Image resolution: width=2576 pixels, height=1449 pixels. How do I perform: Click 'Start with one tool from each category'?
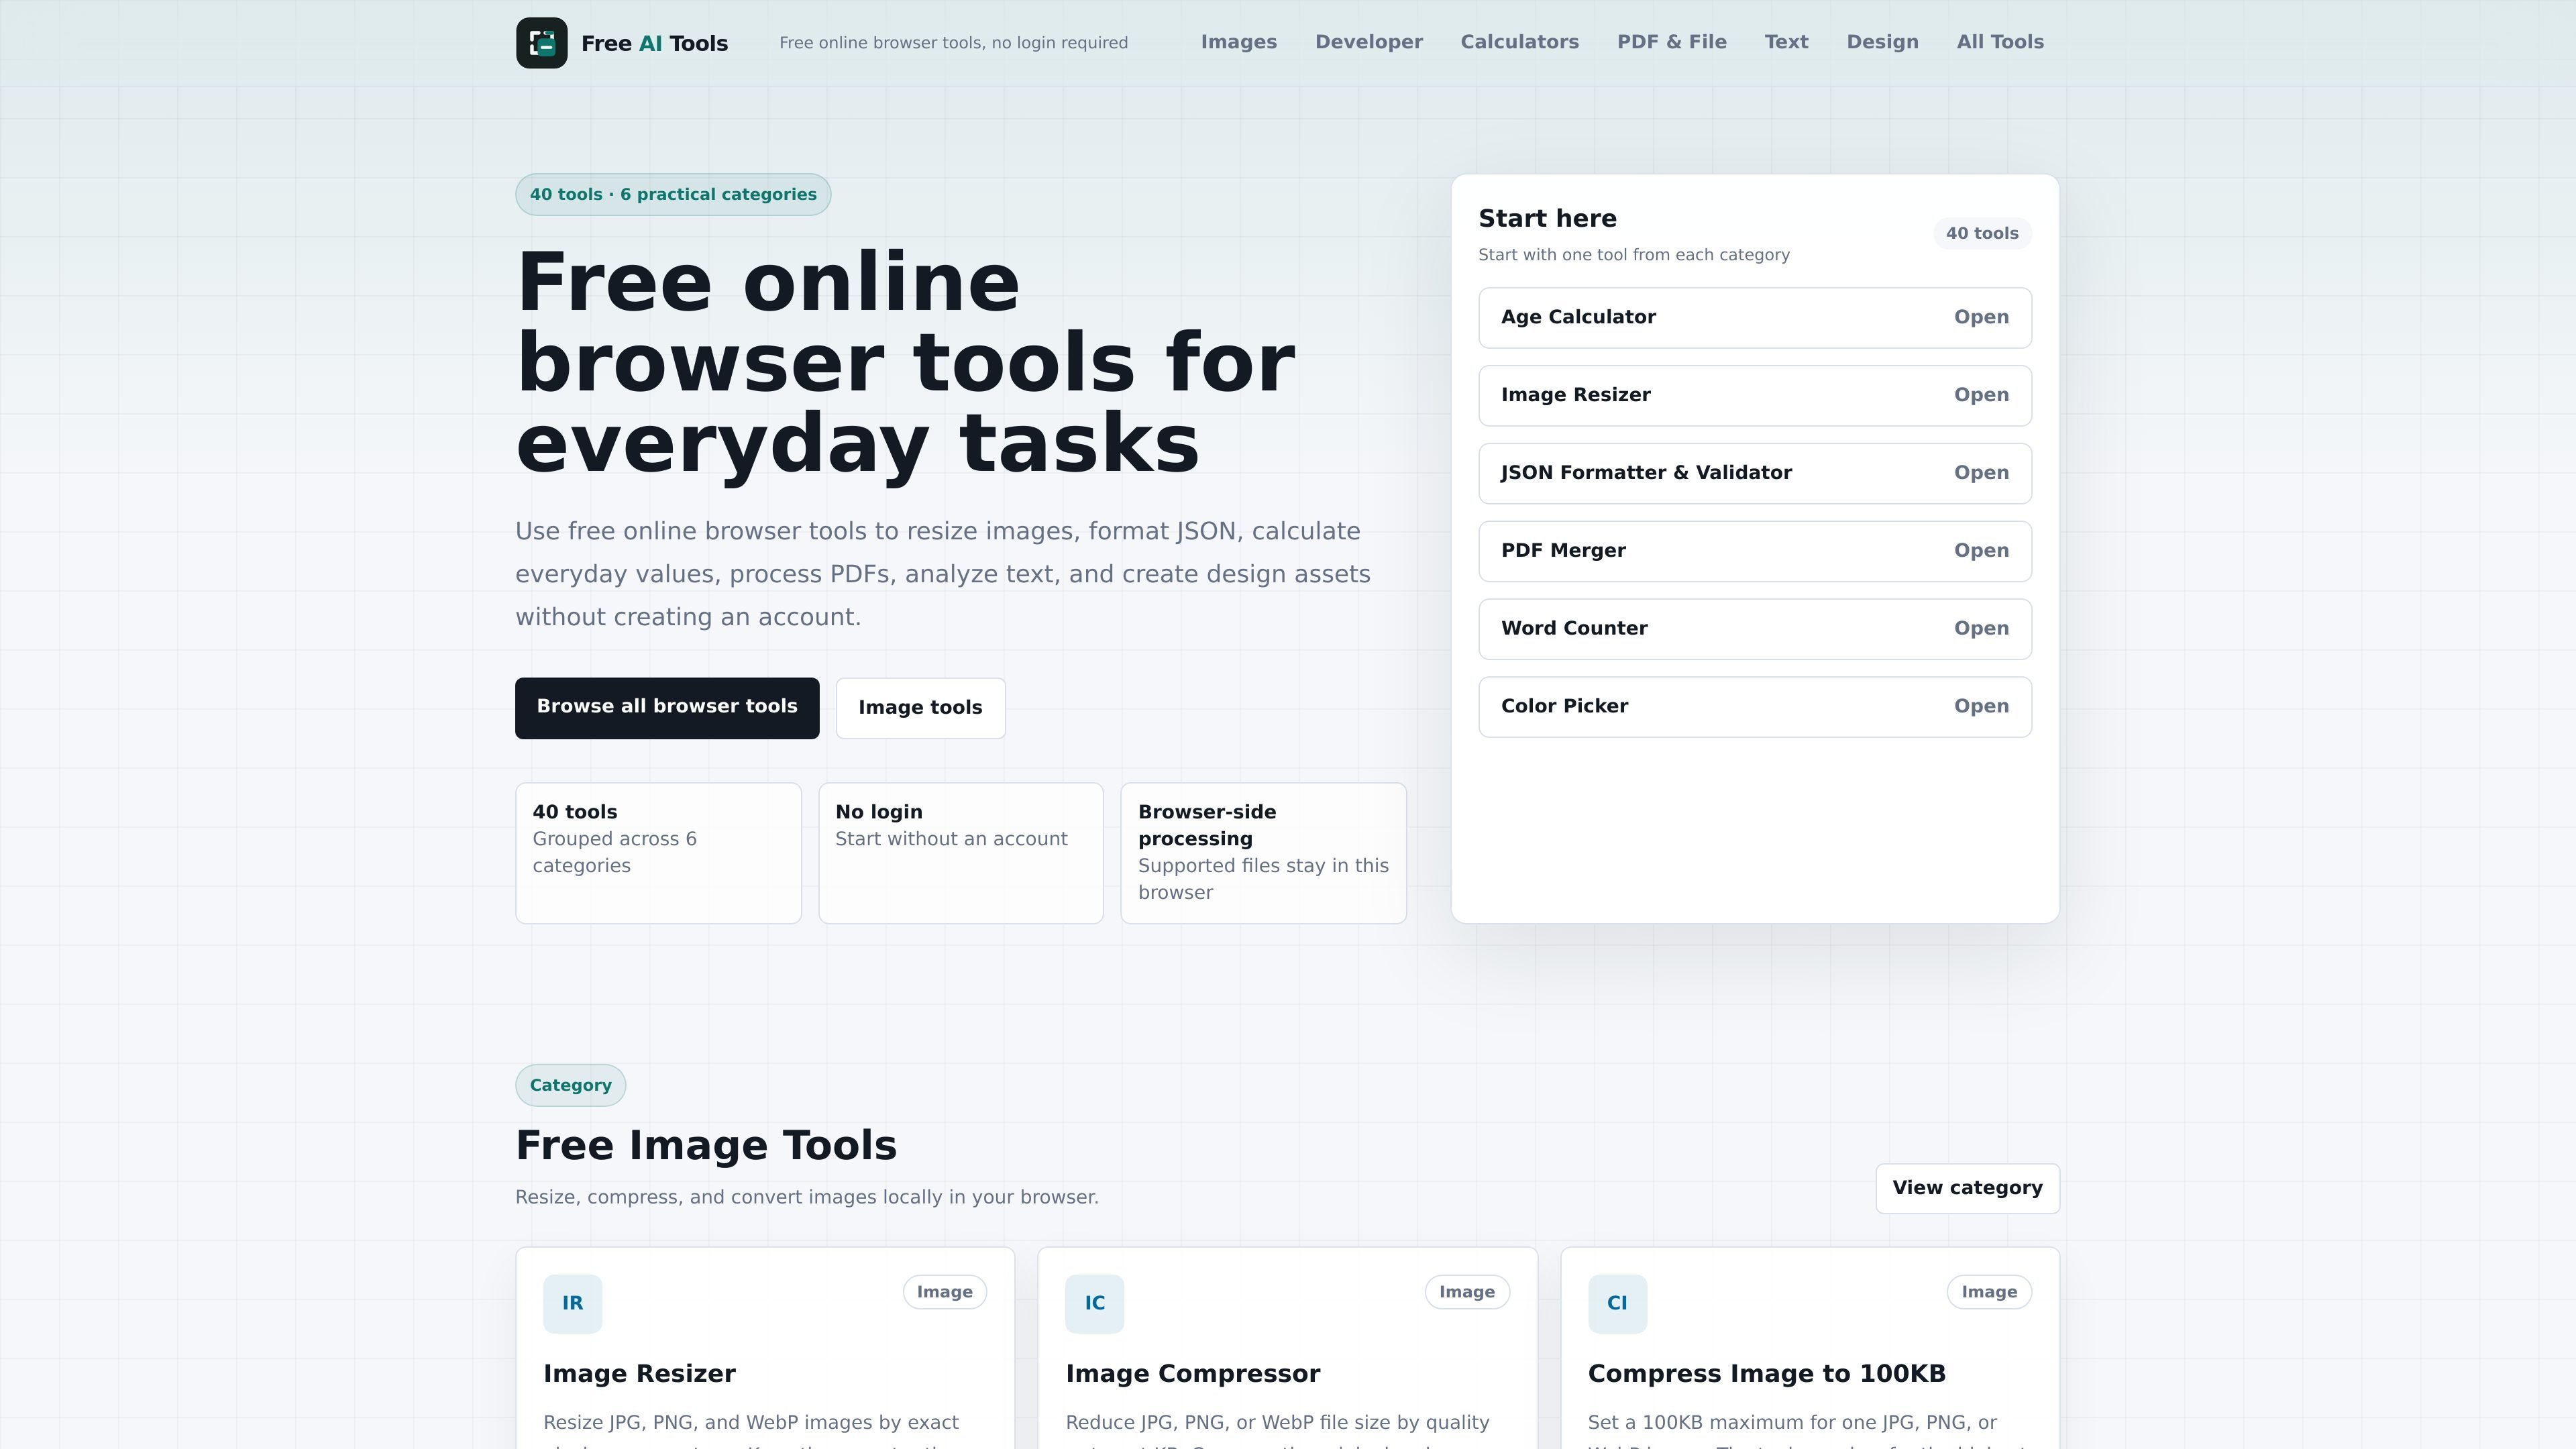click(x=1634, y=255)
